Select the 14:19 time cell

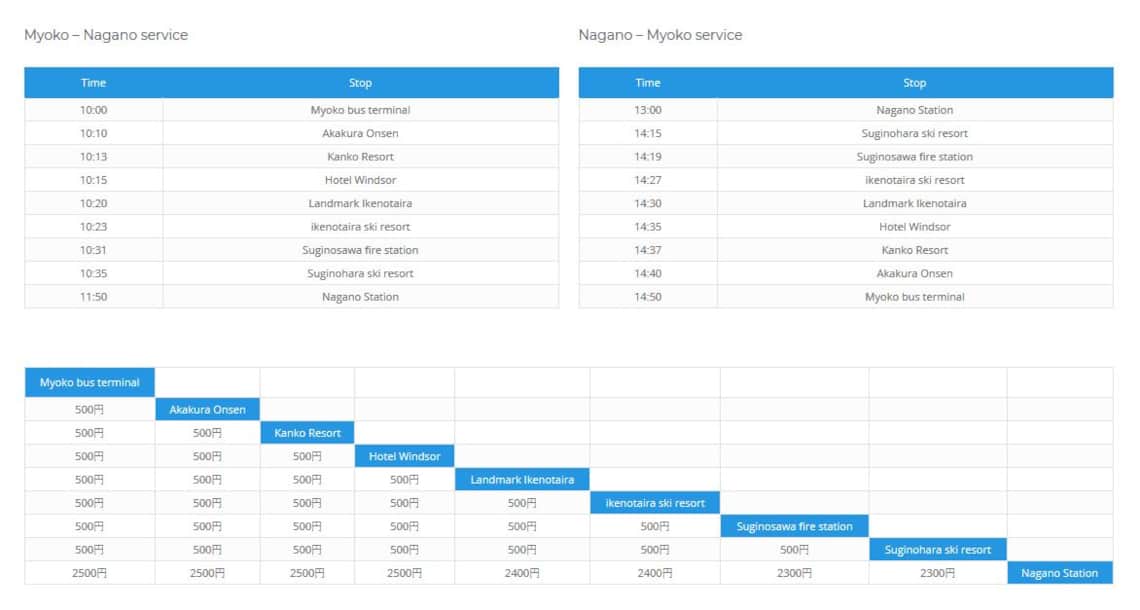click(x=648, y=156)
